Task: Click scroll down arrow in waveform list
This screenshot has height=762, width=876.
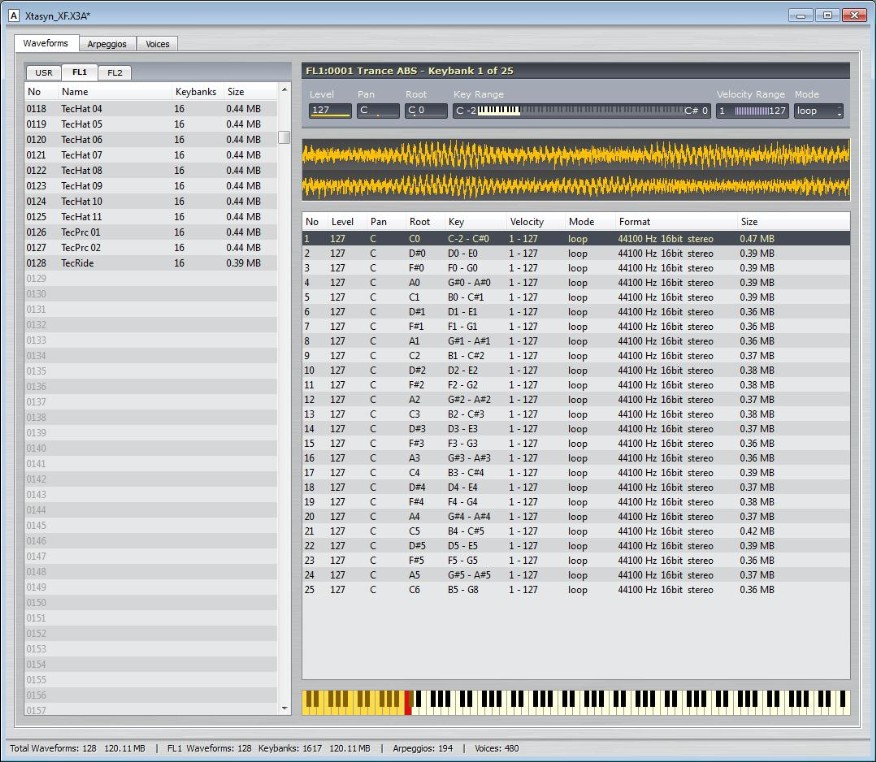Action: click(x=284, y=708)
